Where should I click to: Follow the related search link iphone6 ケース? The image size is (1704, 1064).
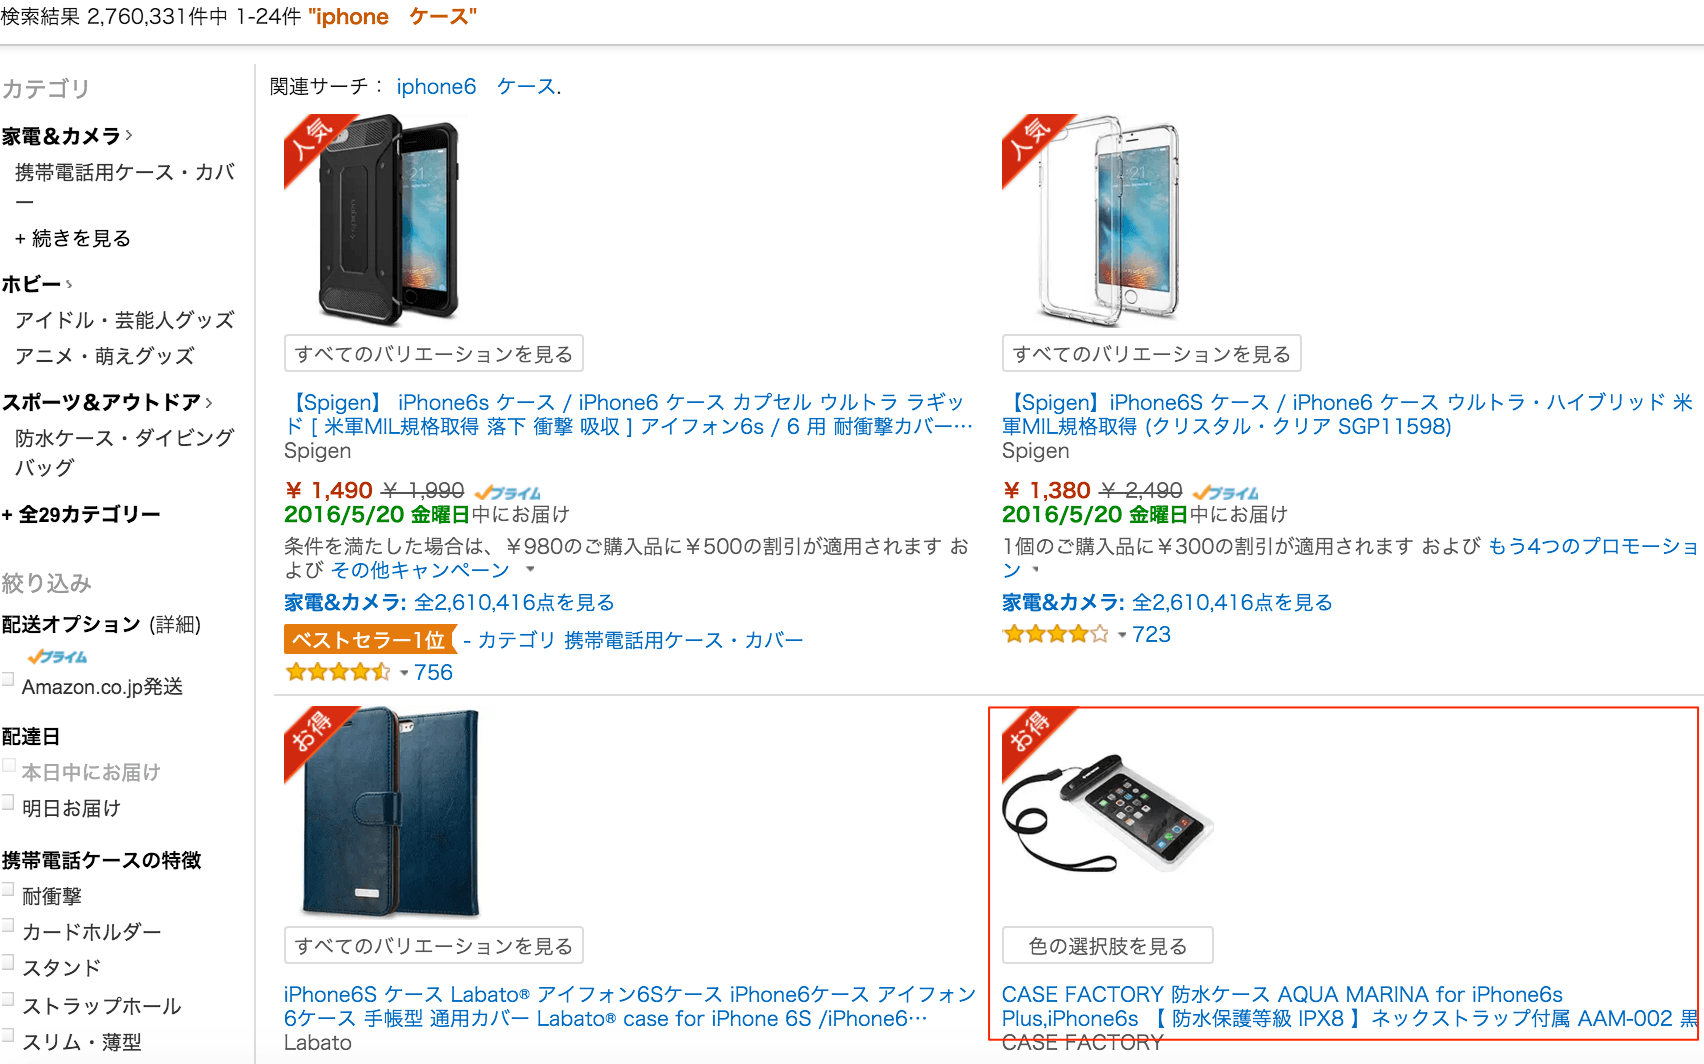[x=478, y=87]
